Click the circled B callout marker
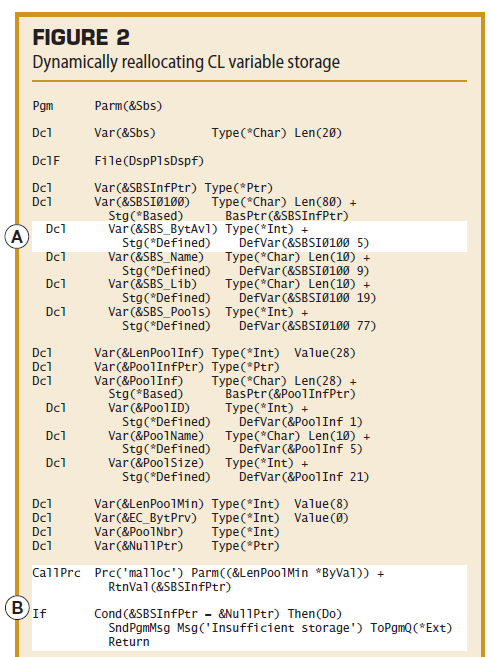The width and height of the screenshot is (492, 657). point(17,608)
